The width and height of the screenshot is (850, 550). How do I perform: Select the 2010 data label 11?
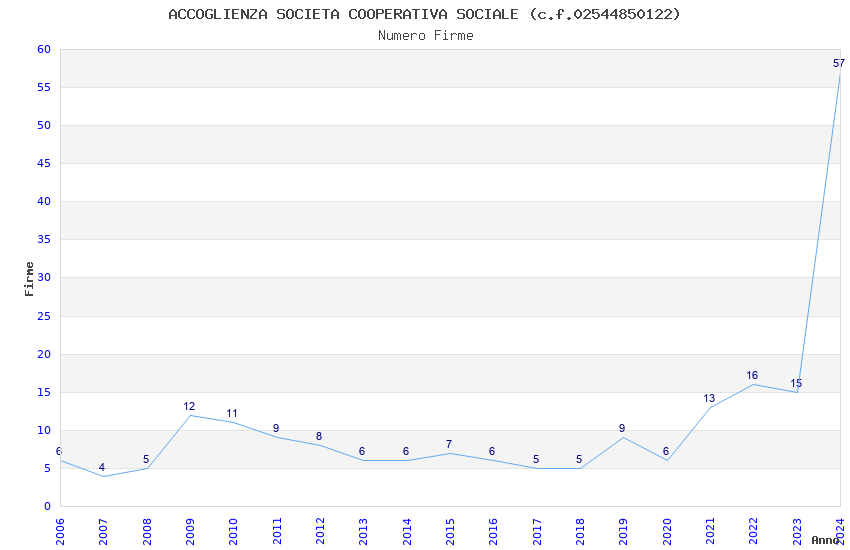pos(232,413)
